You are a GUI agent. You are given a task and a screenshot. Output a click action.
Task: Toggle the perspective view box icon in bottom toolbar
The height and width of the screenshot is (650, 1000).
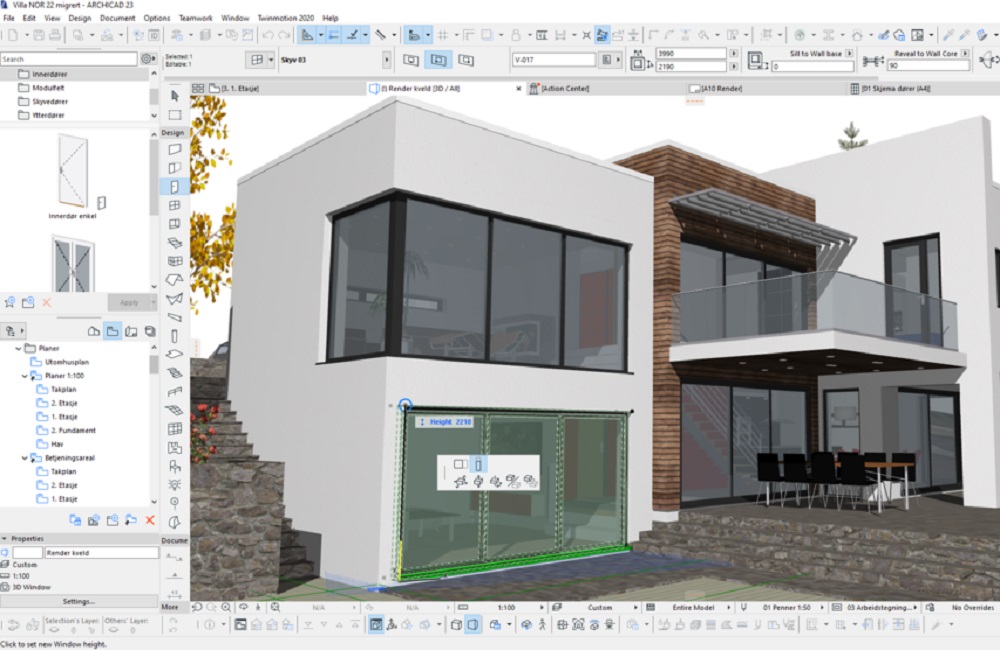click(x=473, y=625)
